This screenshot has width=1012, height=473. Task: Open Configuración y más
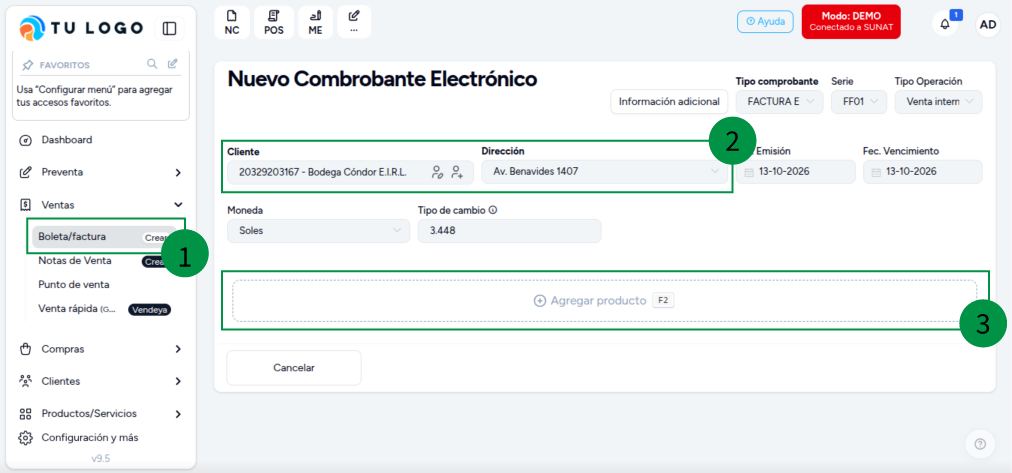click(x=90, y=438)
